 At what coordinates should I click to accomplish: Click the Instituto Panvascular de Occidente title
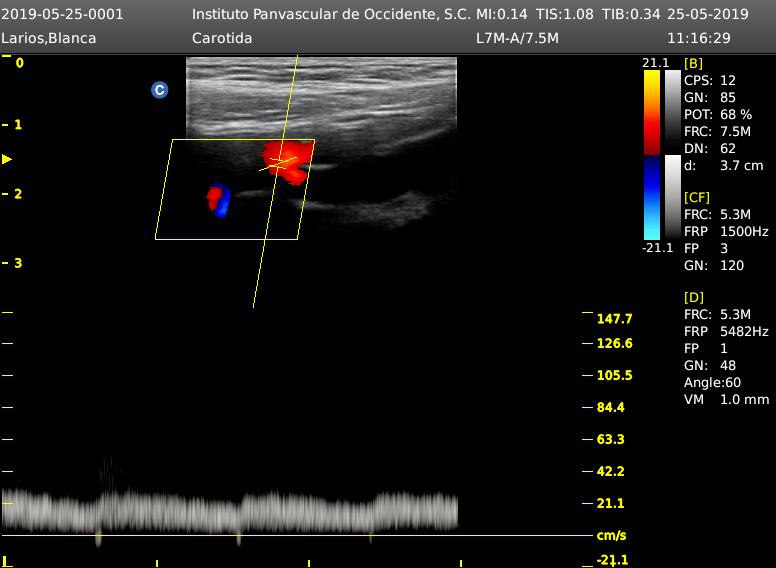331,14
